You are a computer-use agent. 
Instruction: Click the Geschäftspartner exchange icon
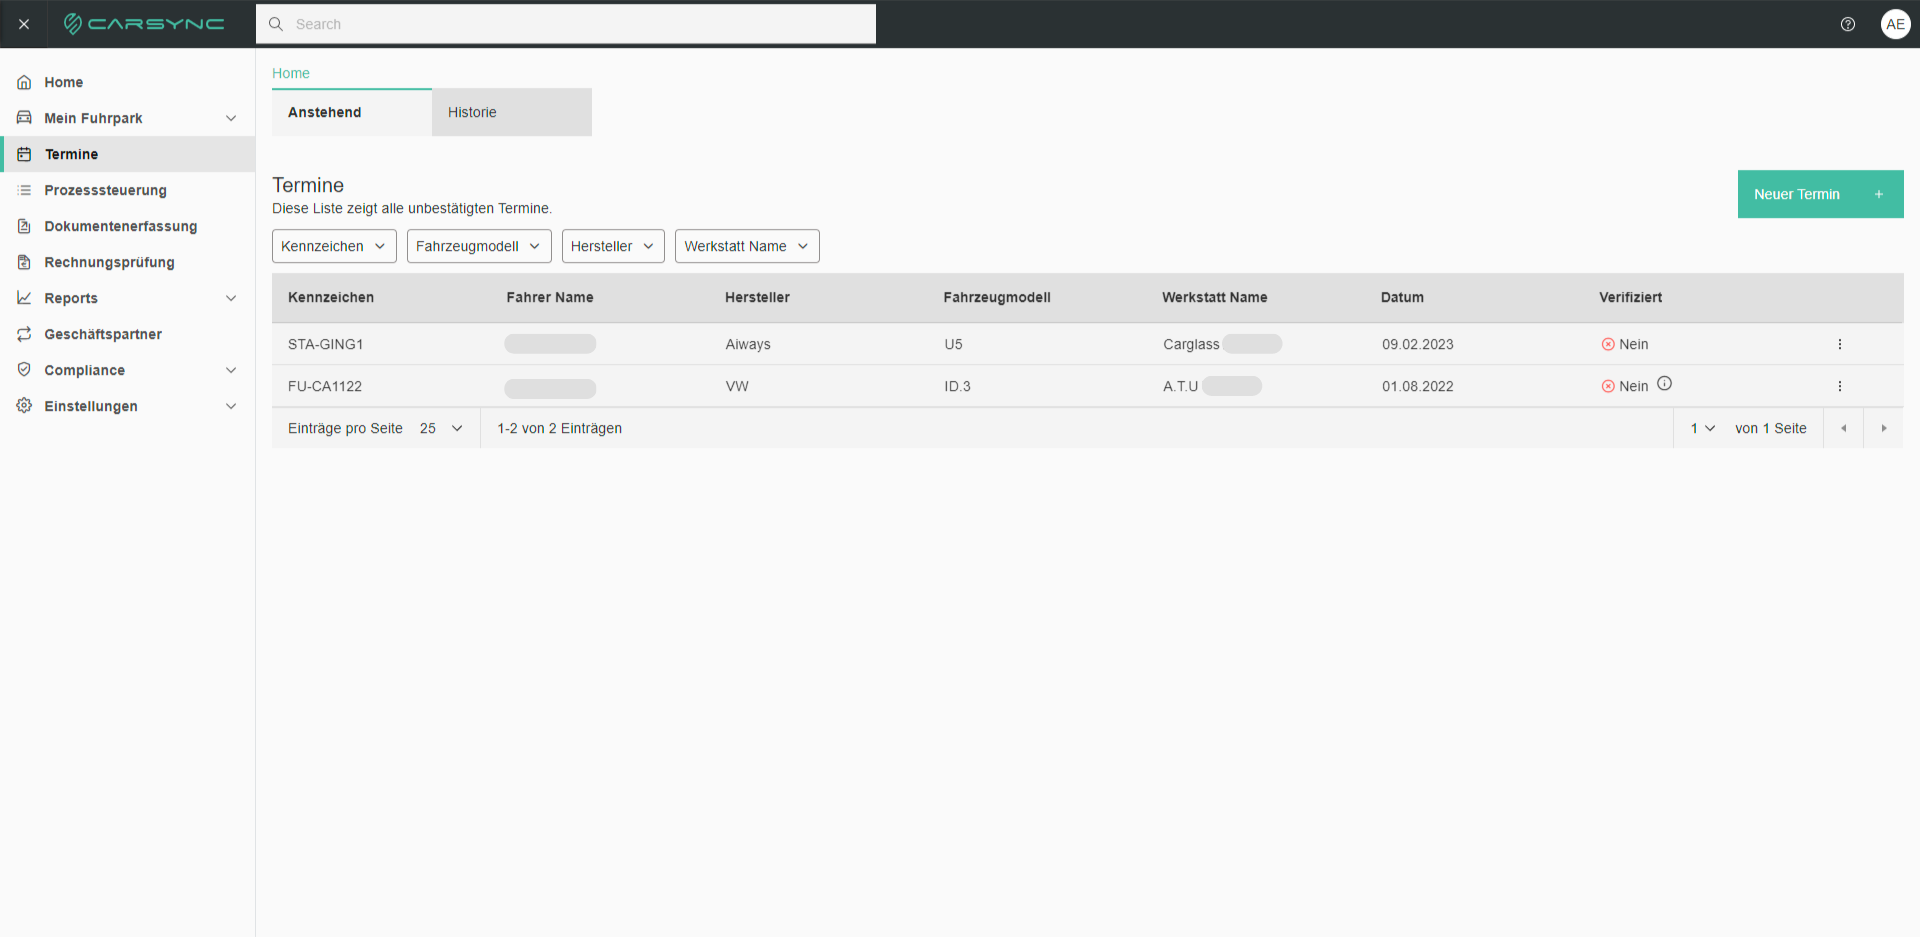(24, 334)
